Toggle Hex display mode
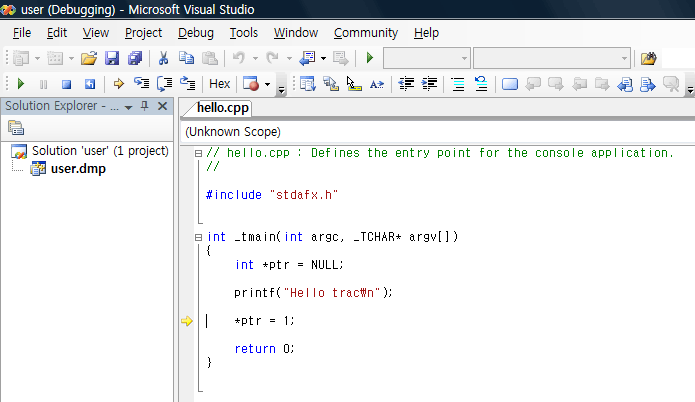The image size is (695, 402). coord(219,84)
